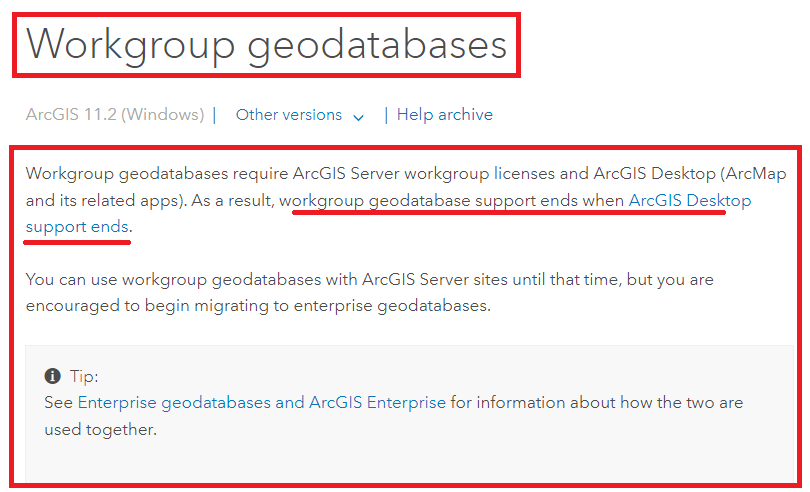Click 'used together.' text in the tip
This screenshot has height=492, width=810.
click(x=100, y=429)
